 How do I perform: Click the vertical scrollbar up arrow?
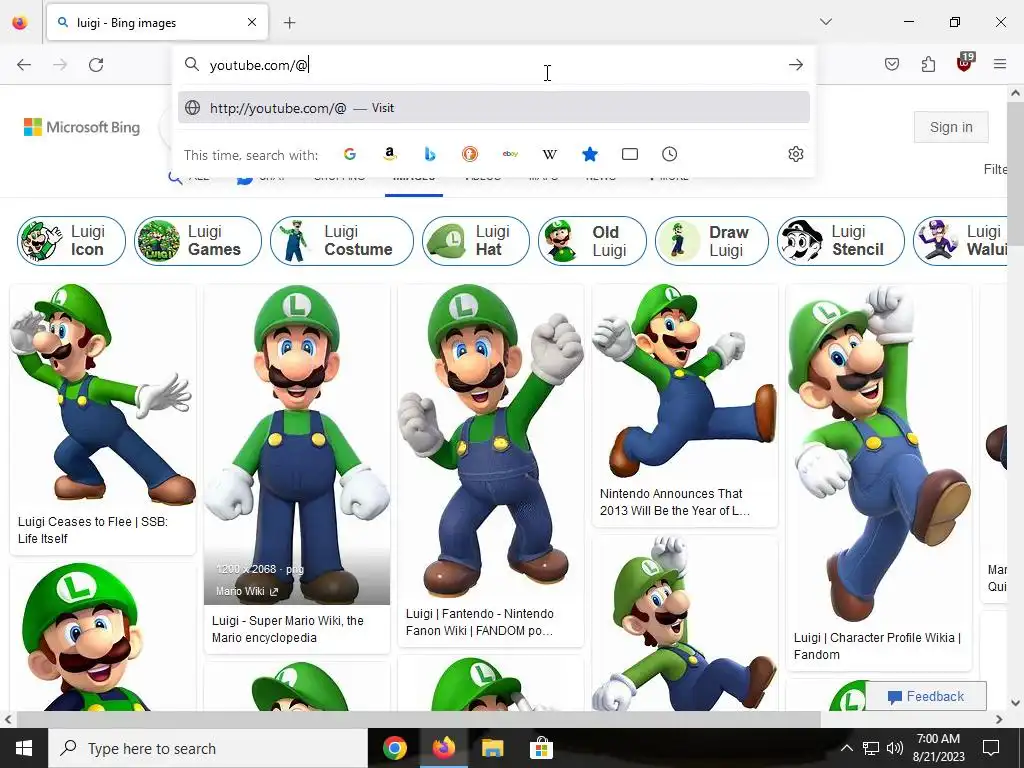point(1016,93)
